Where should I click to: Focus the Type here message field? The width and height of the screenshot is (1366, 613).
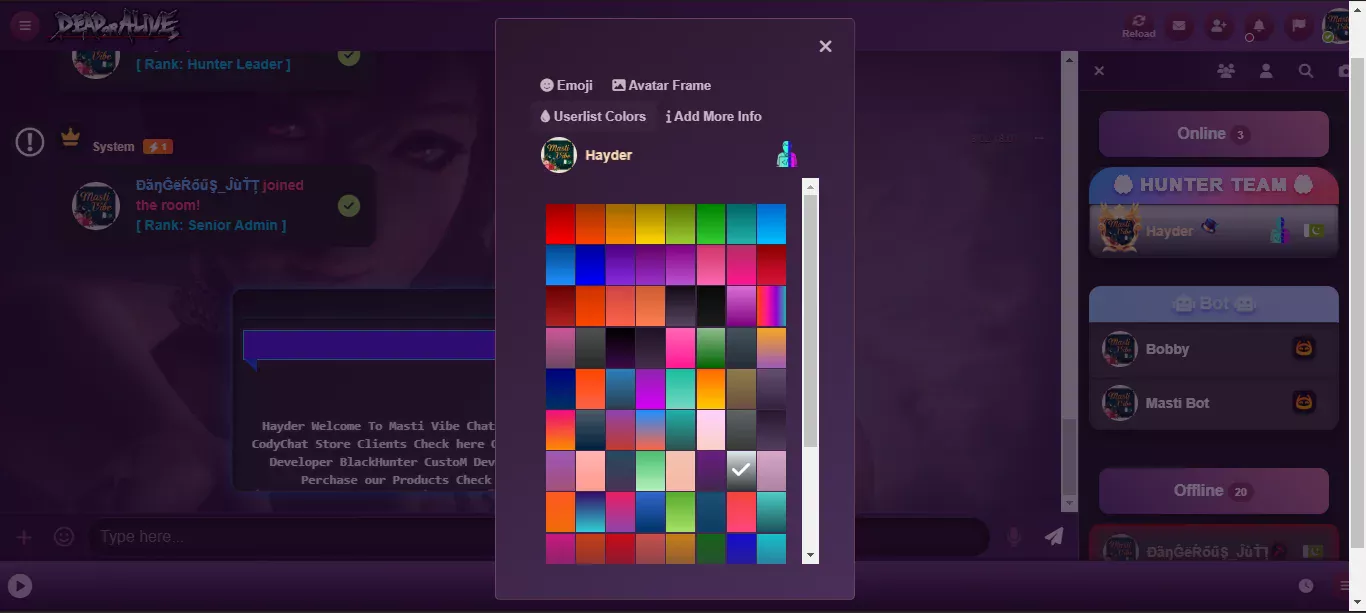(x=540, y=537)
